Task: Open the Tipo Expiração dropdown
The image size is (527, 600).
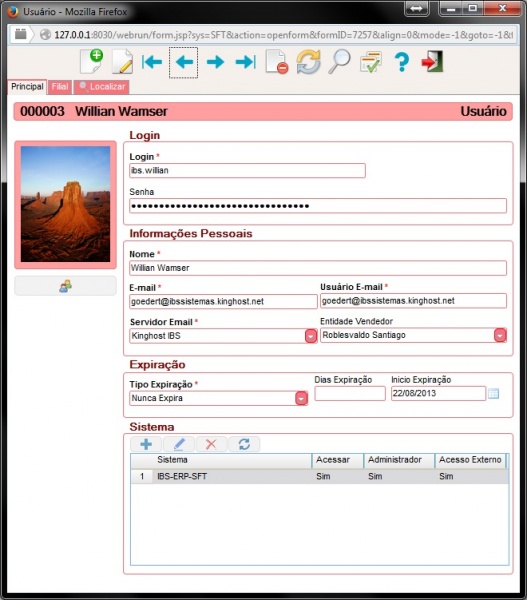Action: 301,398
